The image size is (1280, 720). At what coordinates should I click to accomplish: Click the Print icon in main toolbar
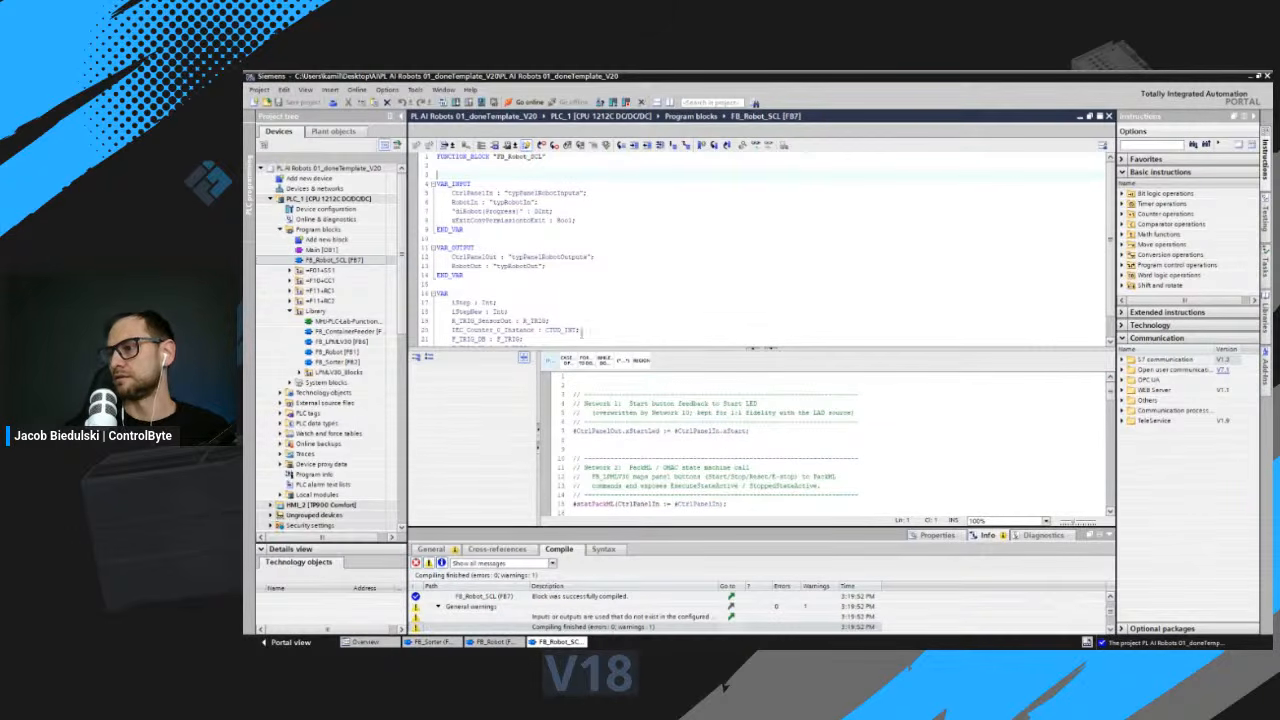tap(333, 102)
